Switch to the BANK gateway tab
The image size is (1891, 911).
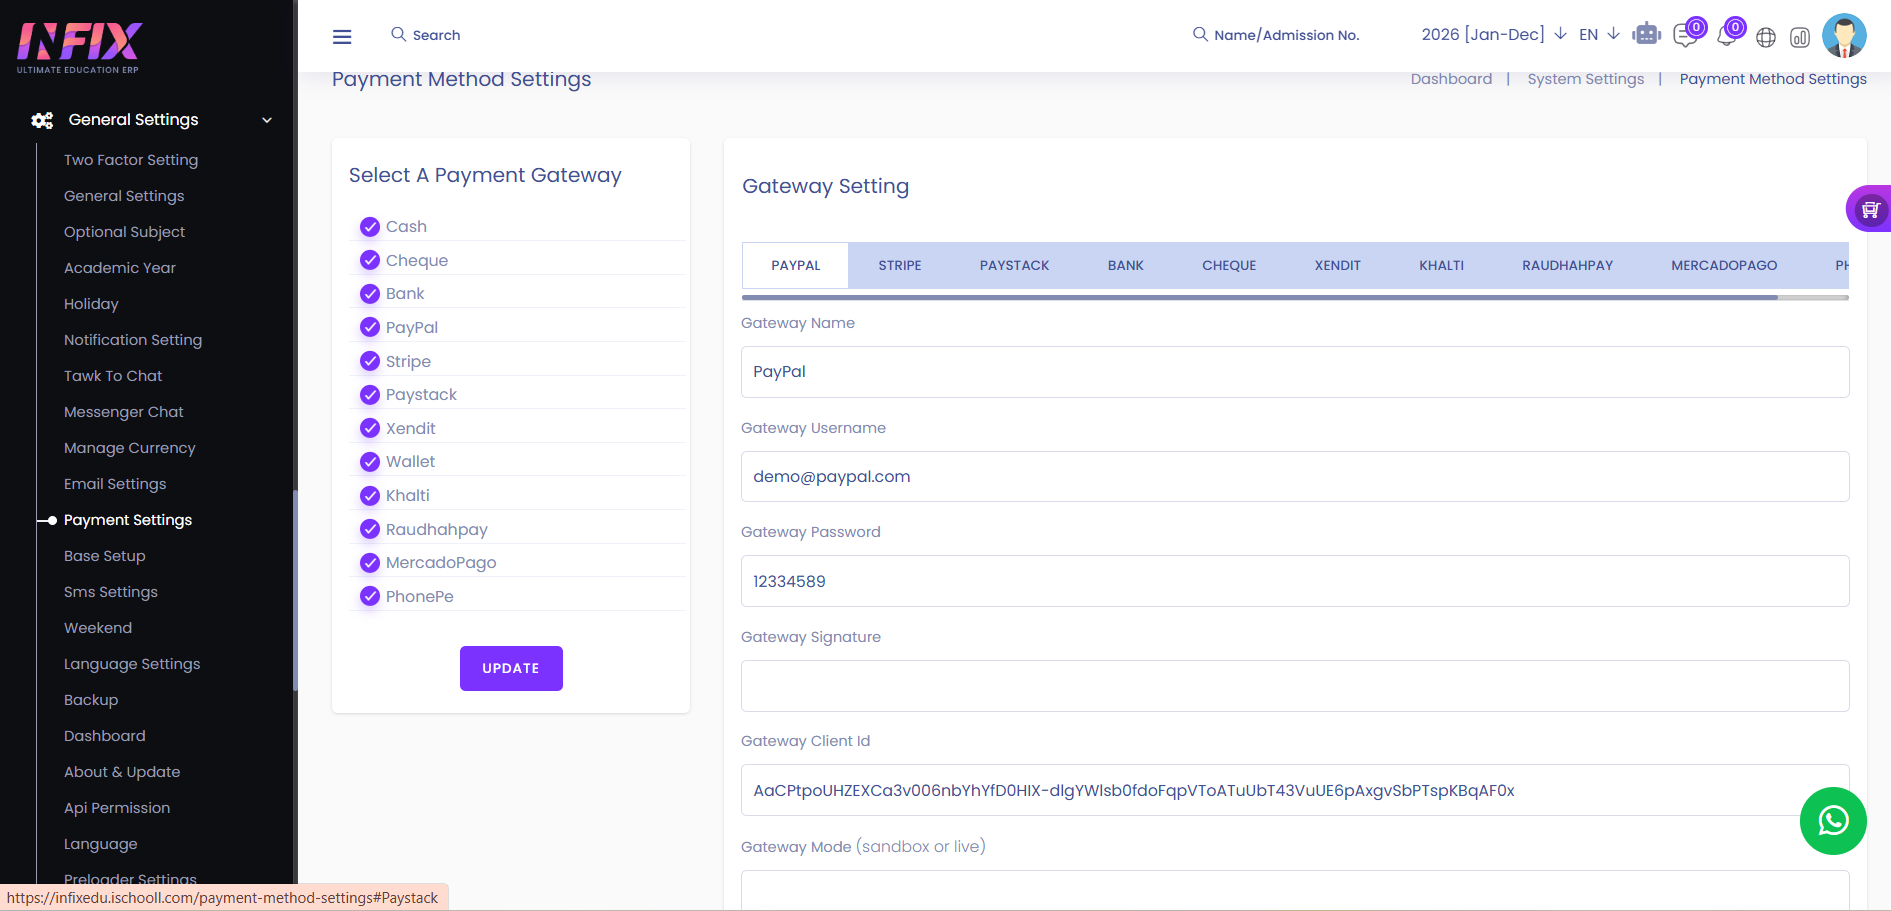(x=1126, y=265)
